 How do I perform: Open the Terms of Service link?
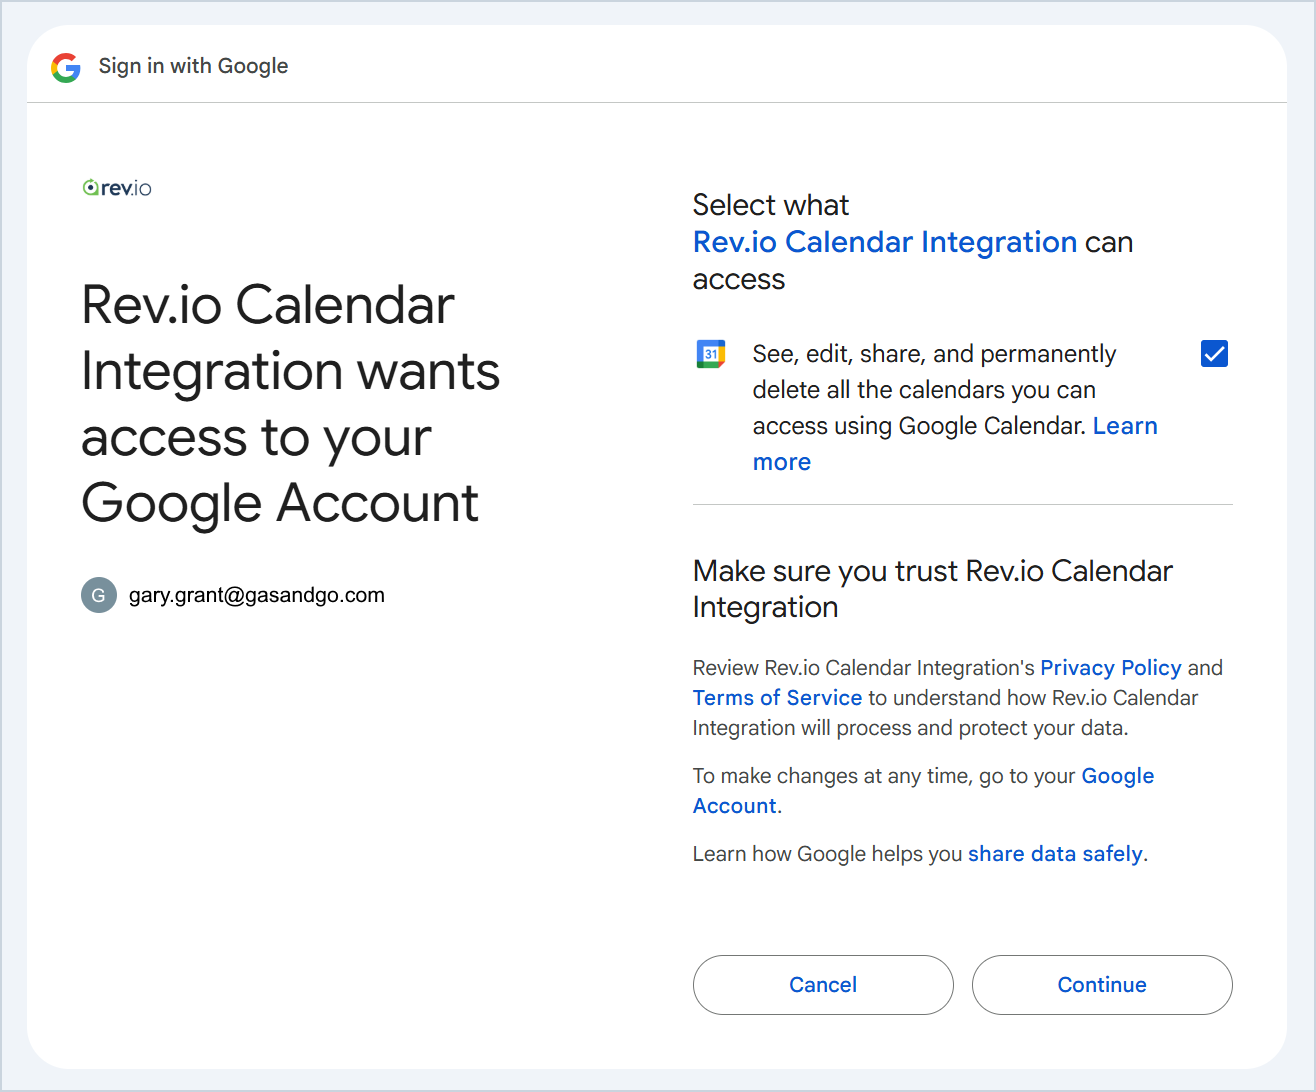point(777,698)
